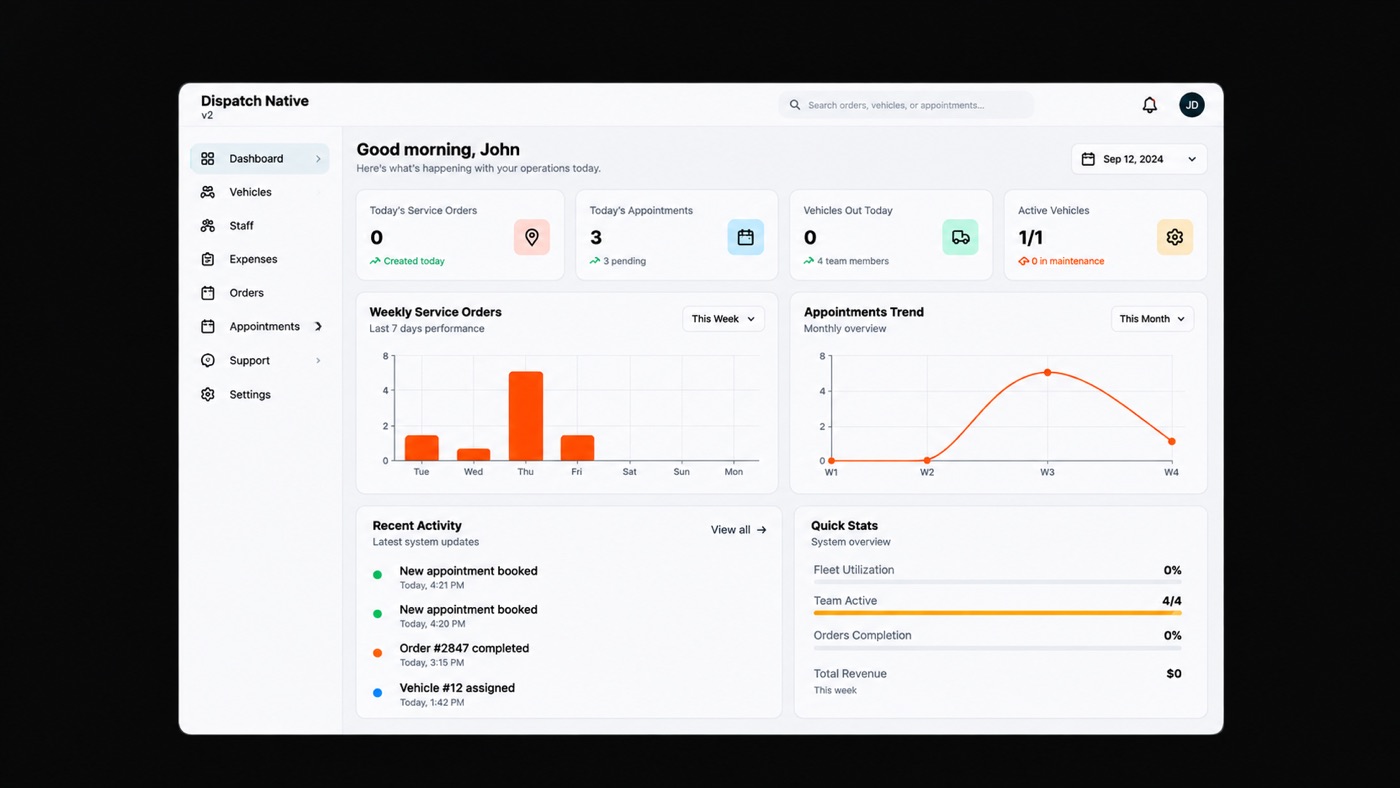Image resolution: width=1400 pixels, height=788 pixels.
Task: Click the Dispatch Native logo title
Action: coord(255,101)
